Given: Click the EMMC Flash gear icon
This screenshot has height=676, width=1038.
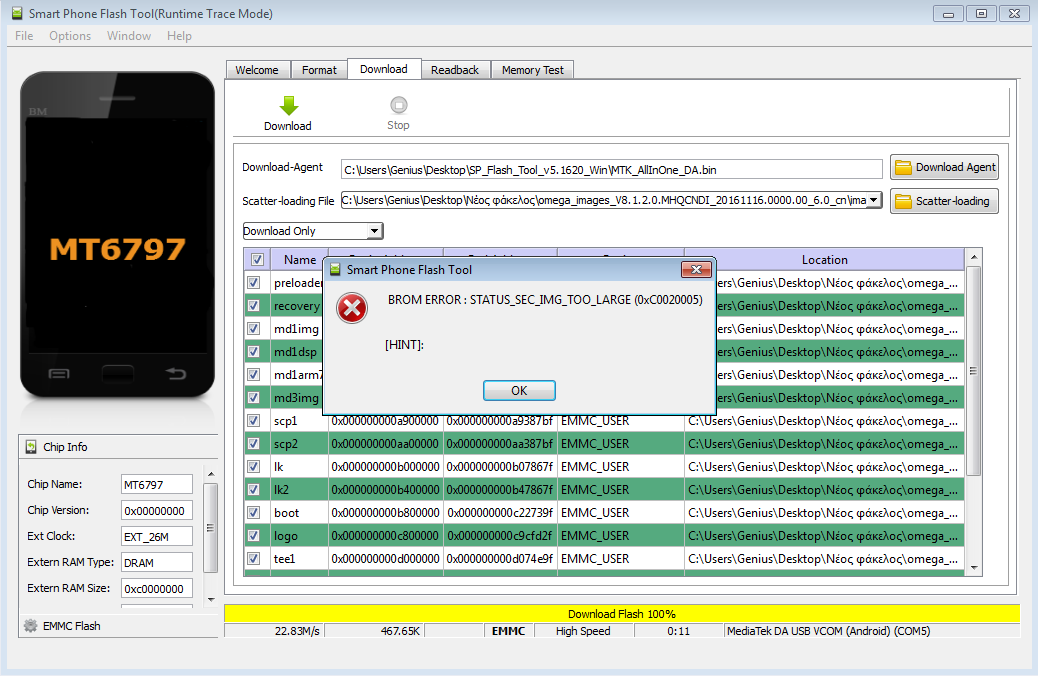Looking at the screenshot, I should pos(31,626).
